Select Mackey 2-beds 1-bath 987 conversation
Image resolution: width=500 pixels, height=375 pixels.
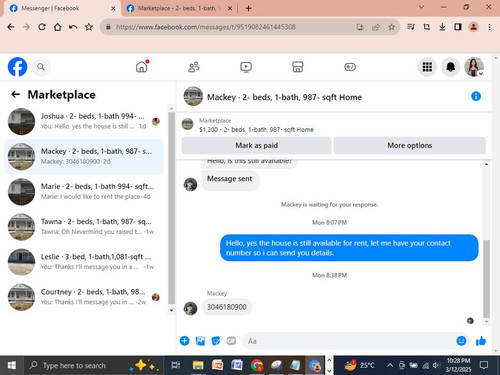coord(83,156)
